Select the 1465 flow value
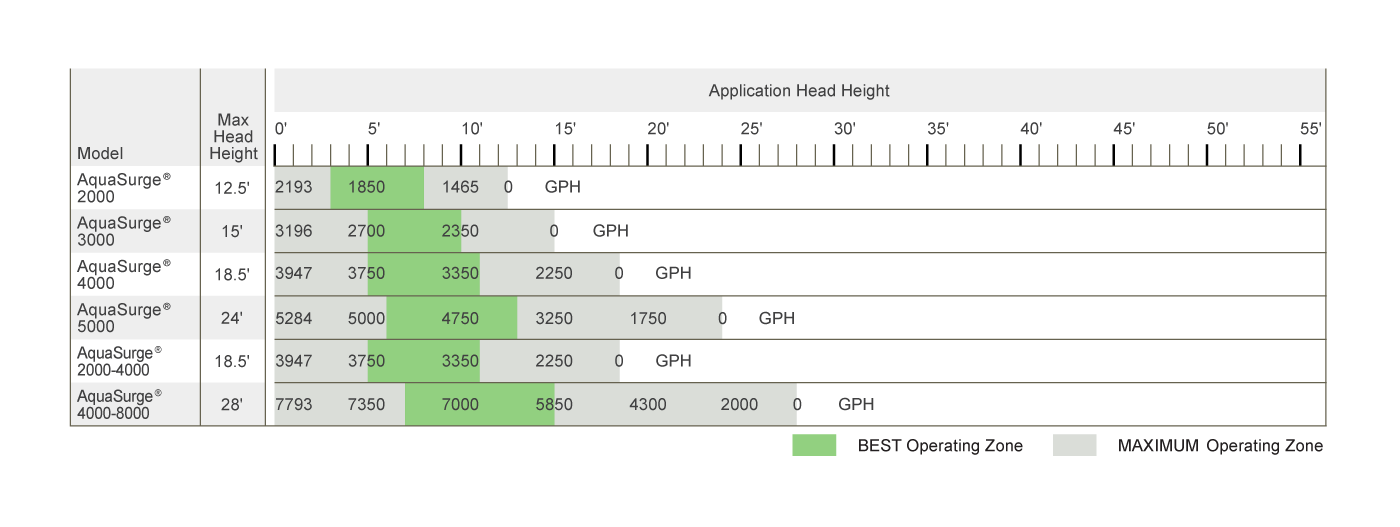Viewport: 1400px width, 527px height. (x=460, y=187)
